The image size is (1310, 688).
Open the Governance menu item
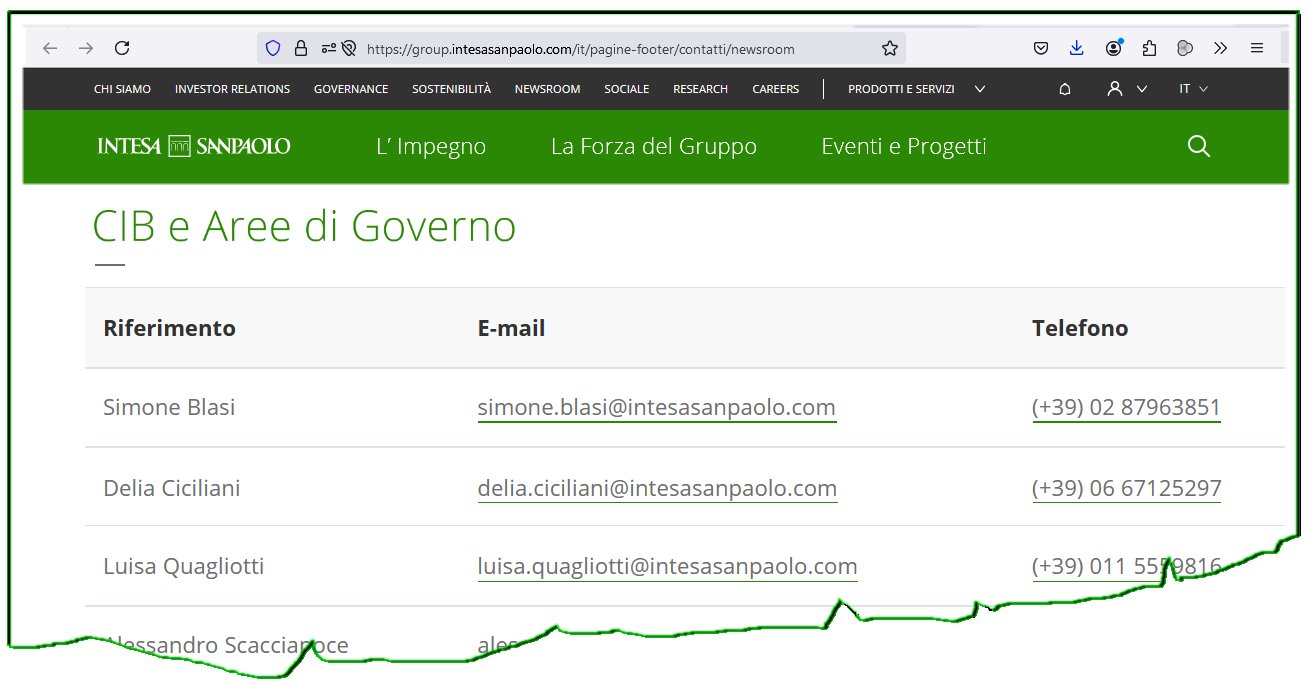pyautogui.click(x=351, y=89)
